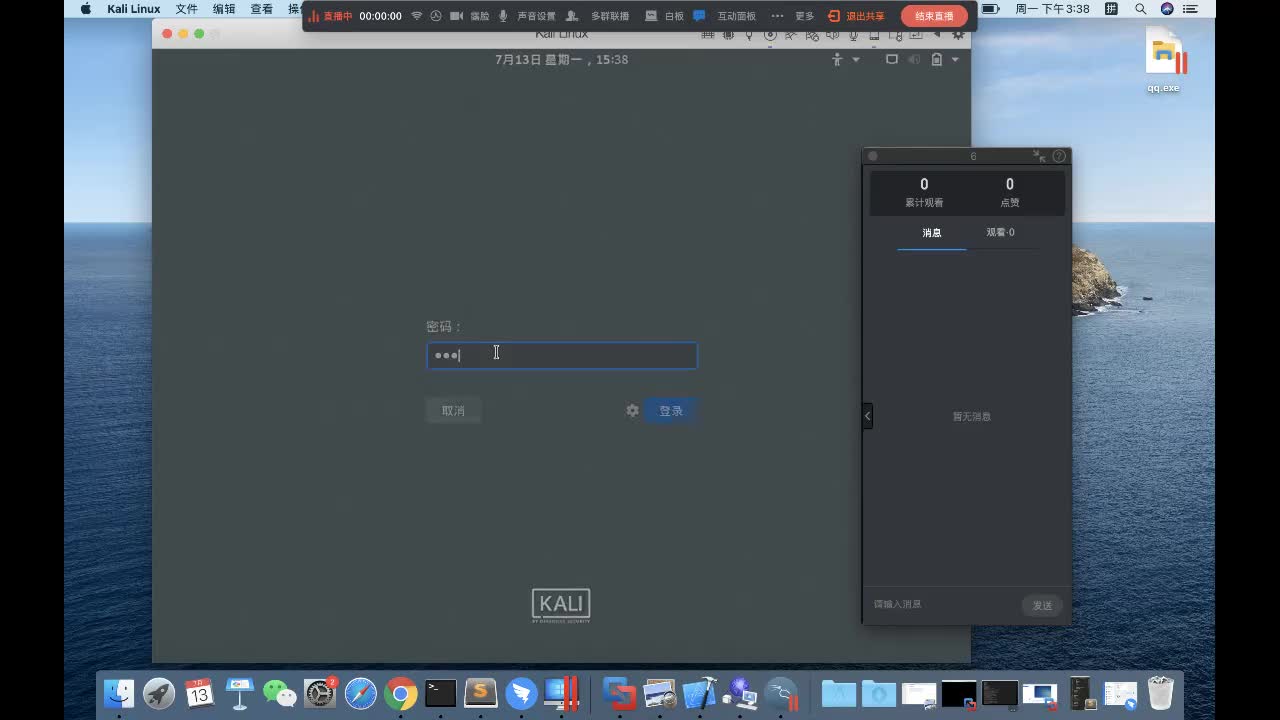Focus the 密码 password input field
Screen dimensions: 1280x720
click(562, 355)
